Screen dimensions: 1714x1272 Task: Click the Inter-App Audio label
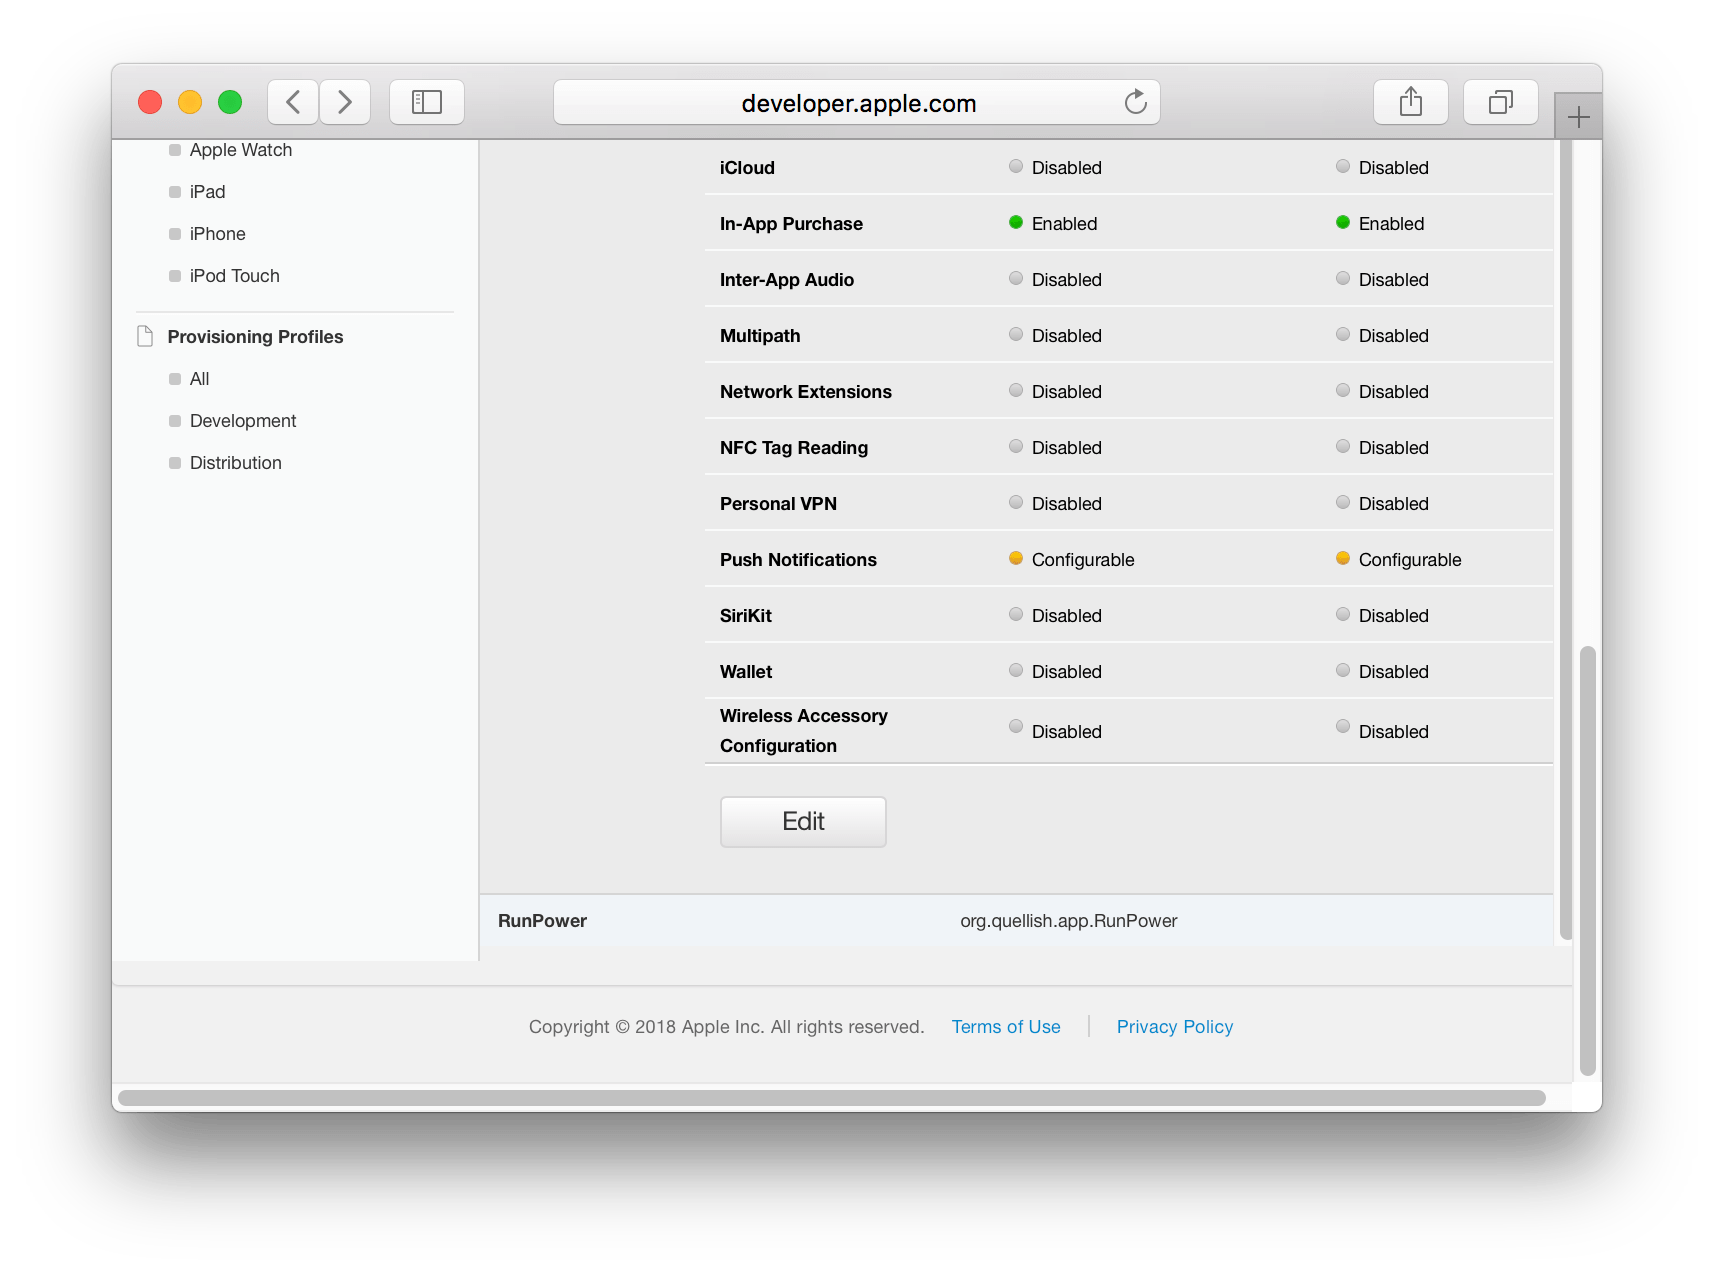787,280
